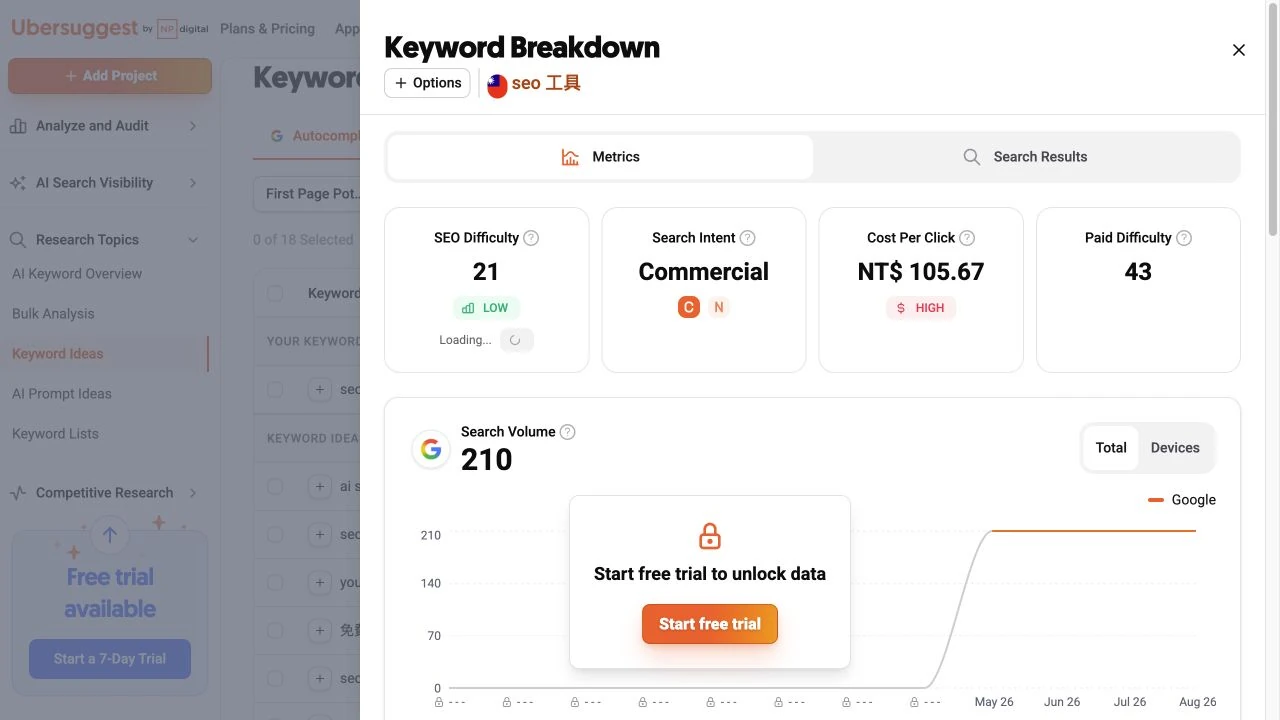Open SEO Difficulty help tooltip icon
The width and height of the screenshot is (1280, 720).
[531, 238]
